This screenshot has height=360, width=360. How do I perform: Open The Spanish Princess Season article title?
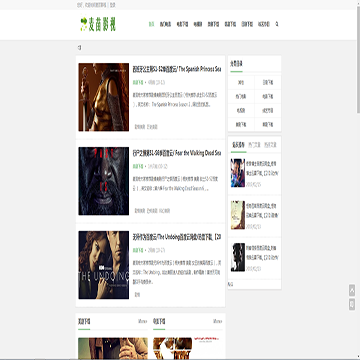coord(177,69)
